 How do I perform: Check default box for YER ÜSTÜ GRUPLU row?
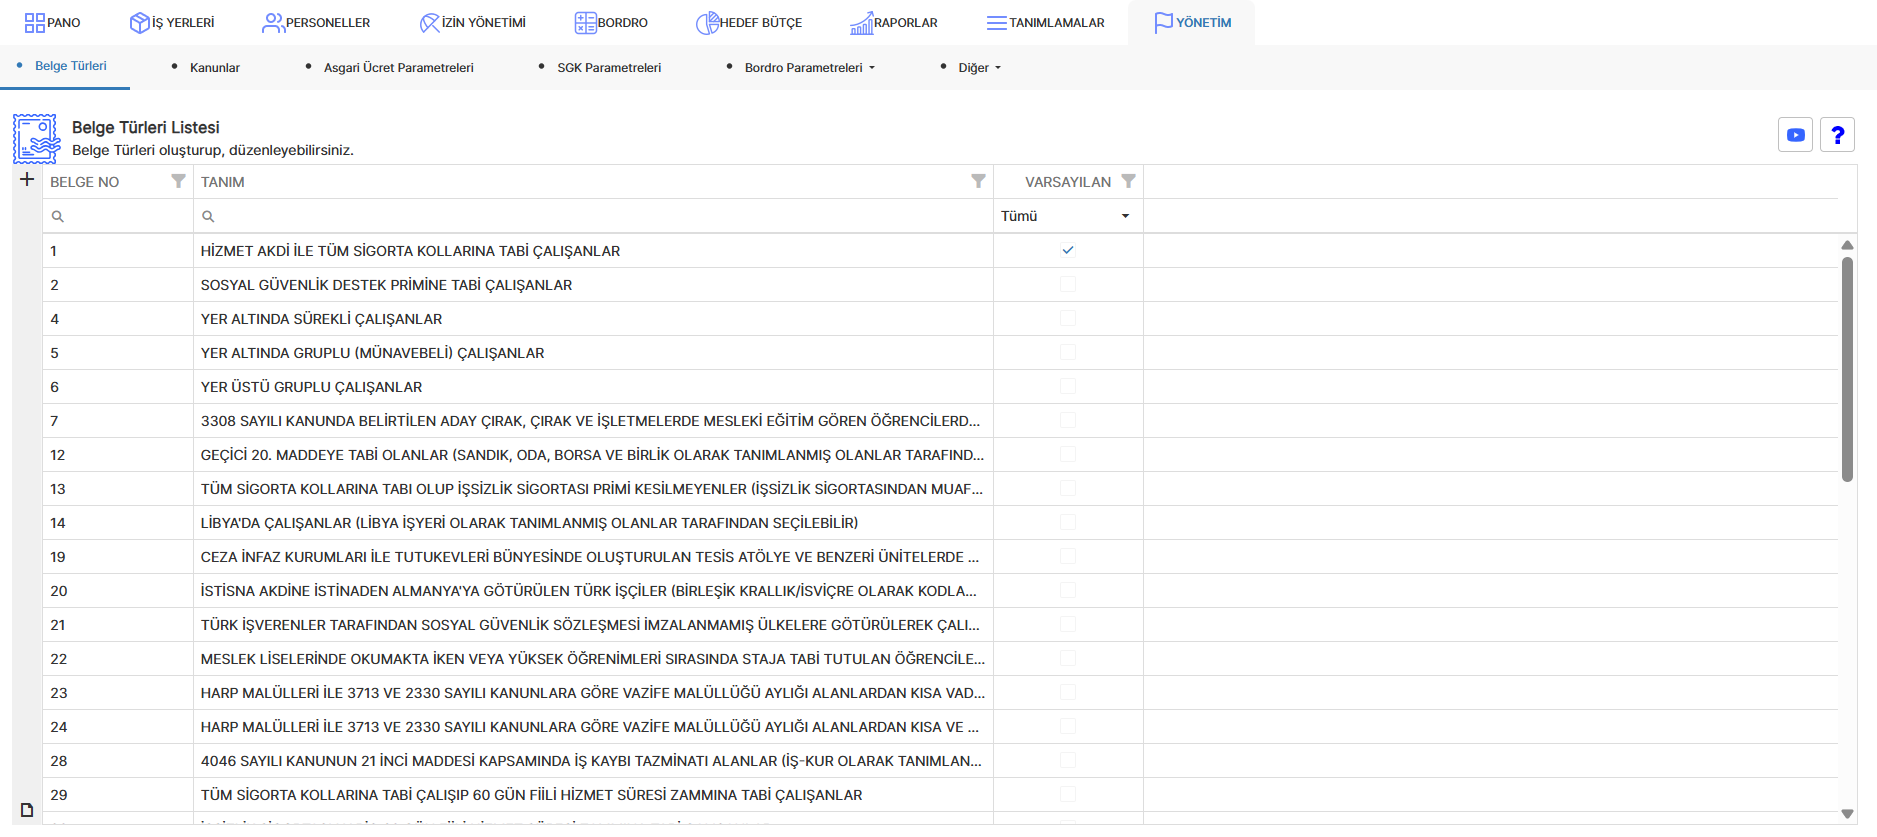(x=1068, y=386)
